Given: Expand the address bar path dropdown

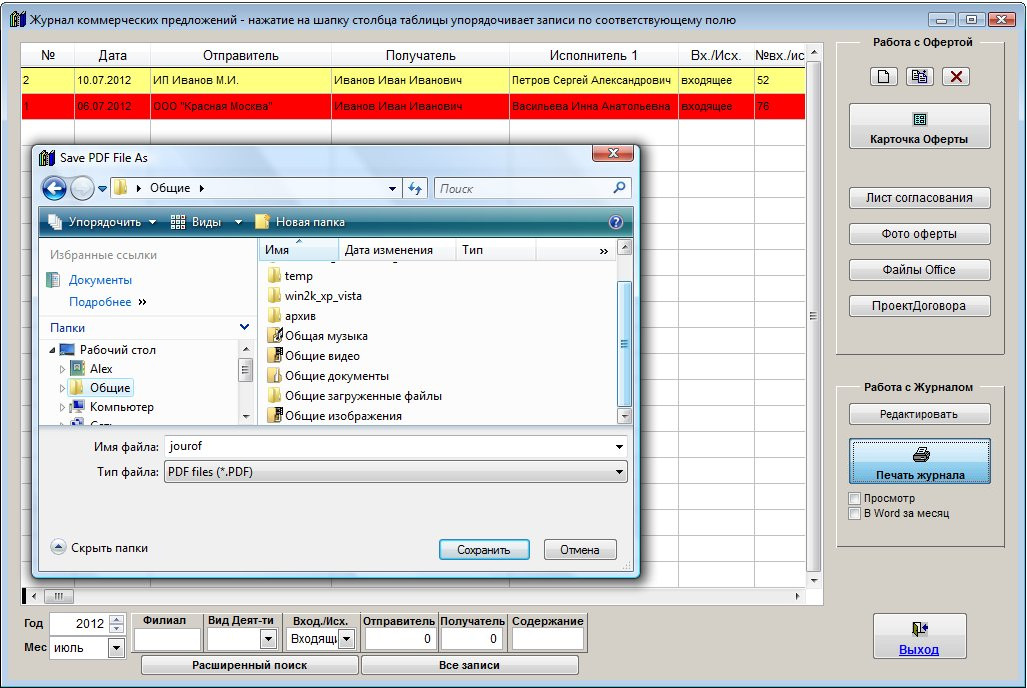Looking at the screenshot, I should (392, 189).
